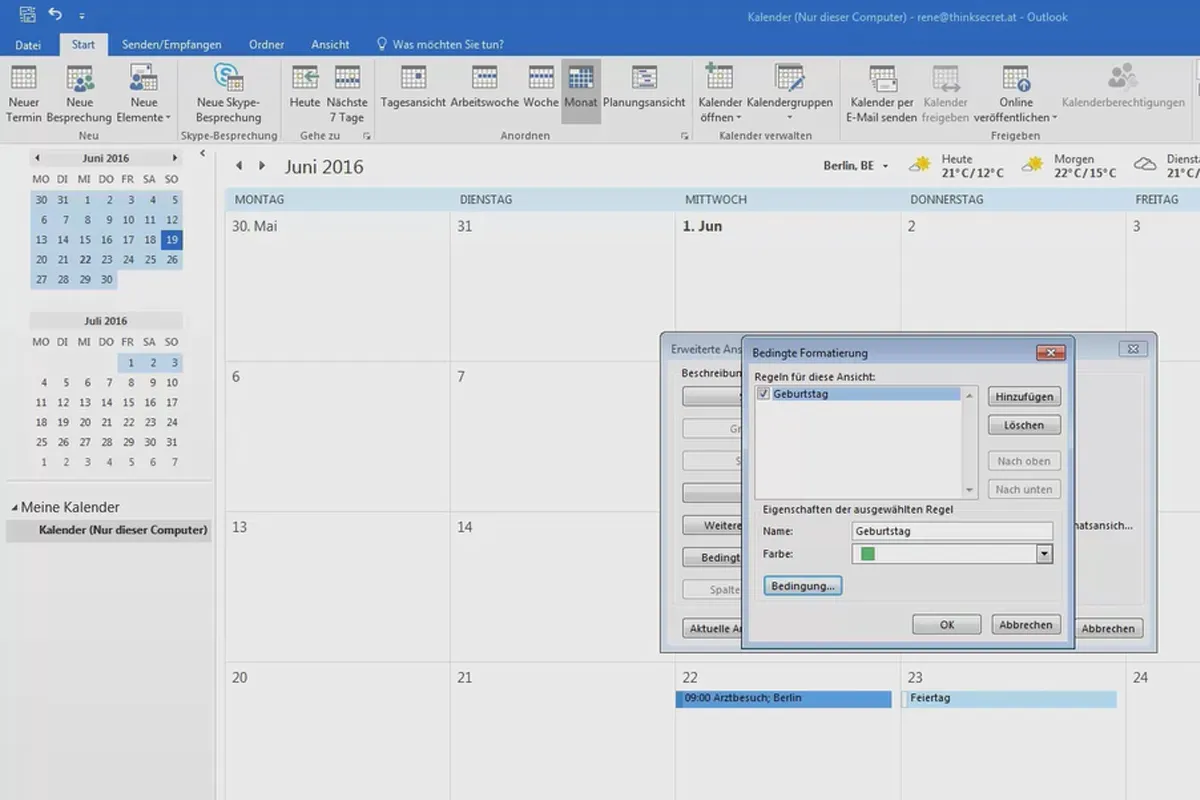This screenshot has height=800, width=1200.
Task: Click the Löschen button
Action: (1024, 425)
